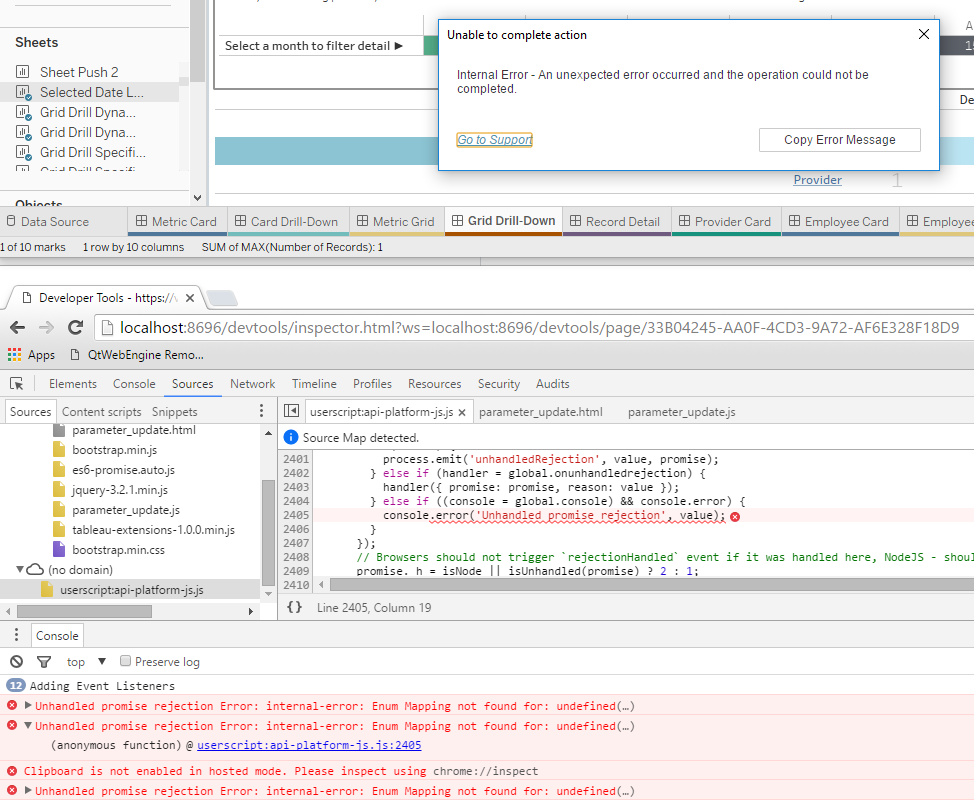Viewport: 974px width, 805px height.
Task: Open the console drawer kebab menu
Action: tap(17, 635)
